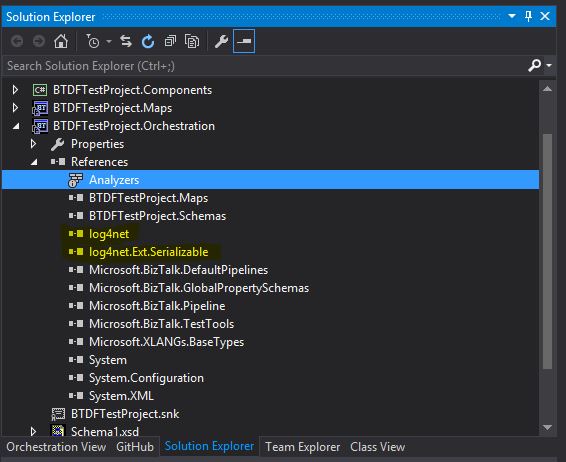This screenshot has height=462, width=566.
Task: Click the Home icon in toolbar
Action: (x=61, y=42)
